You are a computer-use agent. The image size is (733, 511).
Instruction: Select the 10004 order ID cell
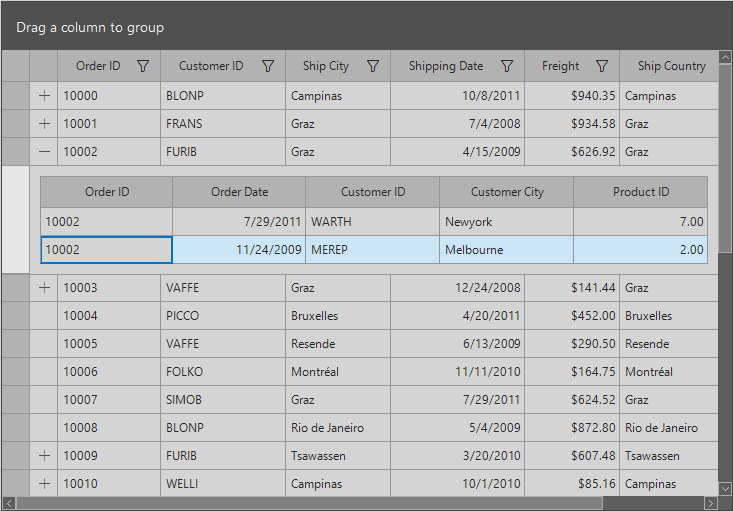point(109,316)
